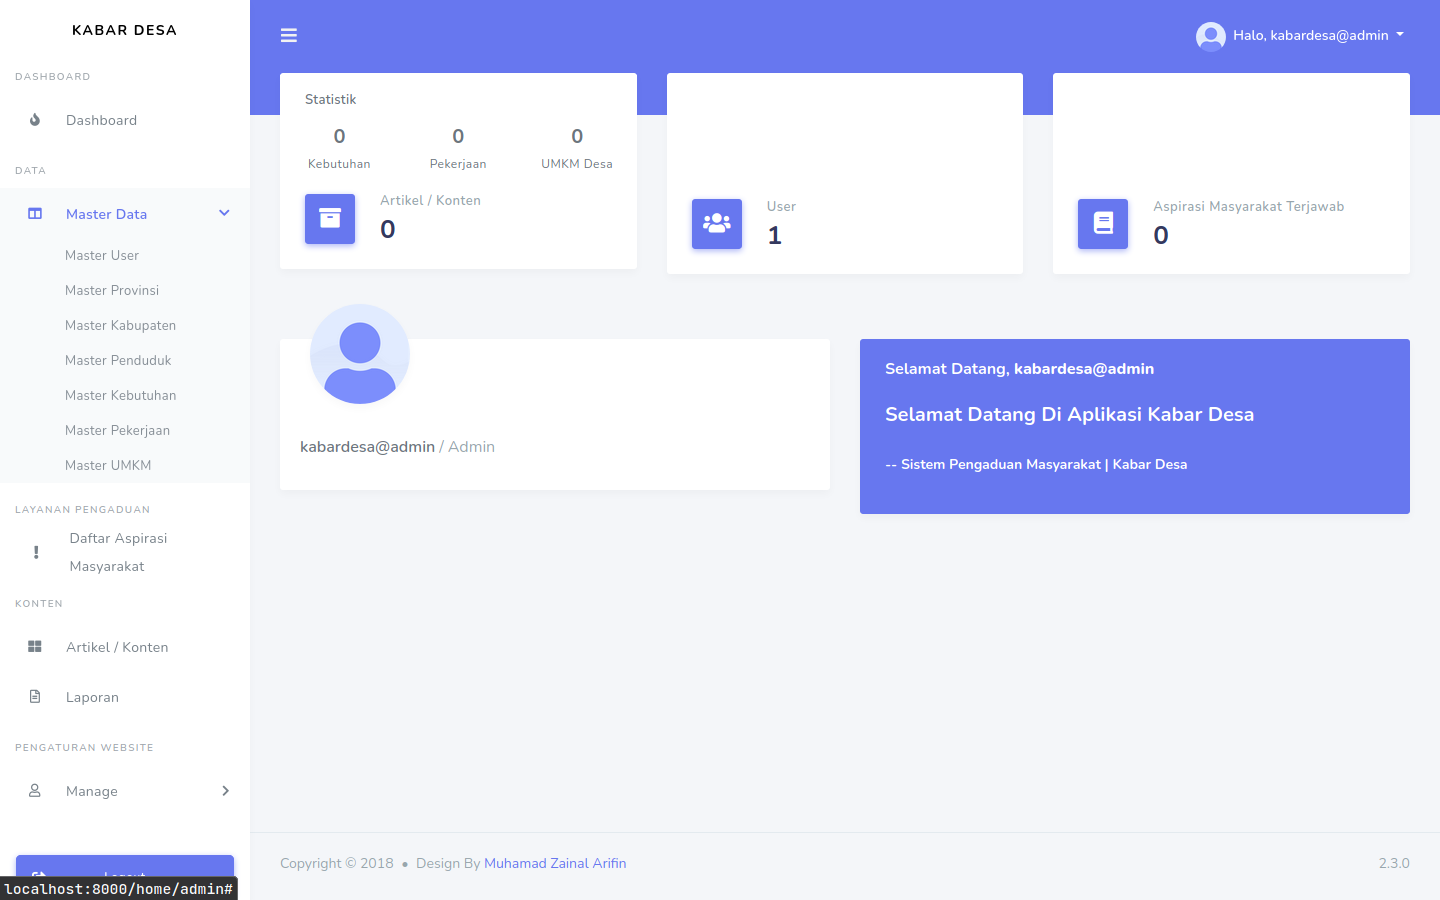Click the large profile avatar image
Viewport: 1440px width, 900px height.
pyautogui.click(x=360, y=354)
